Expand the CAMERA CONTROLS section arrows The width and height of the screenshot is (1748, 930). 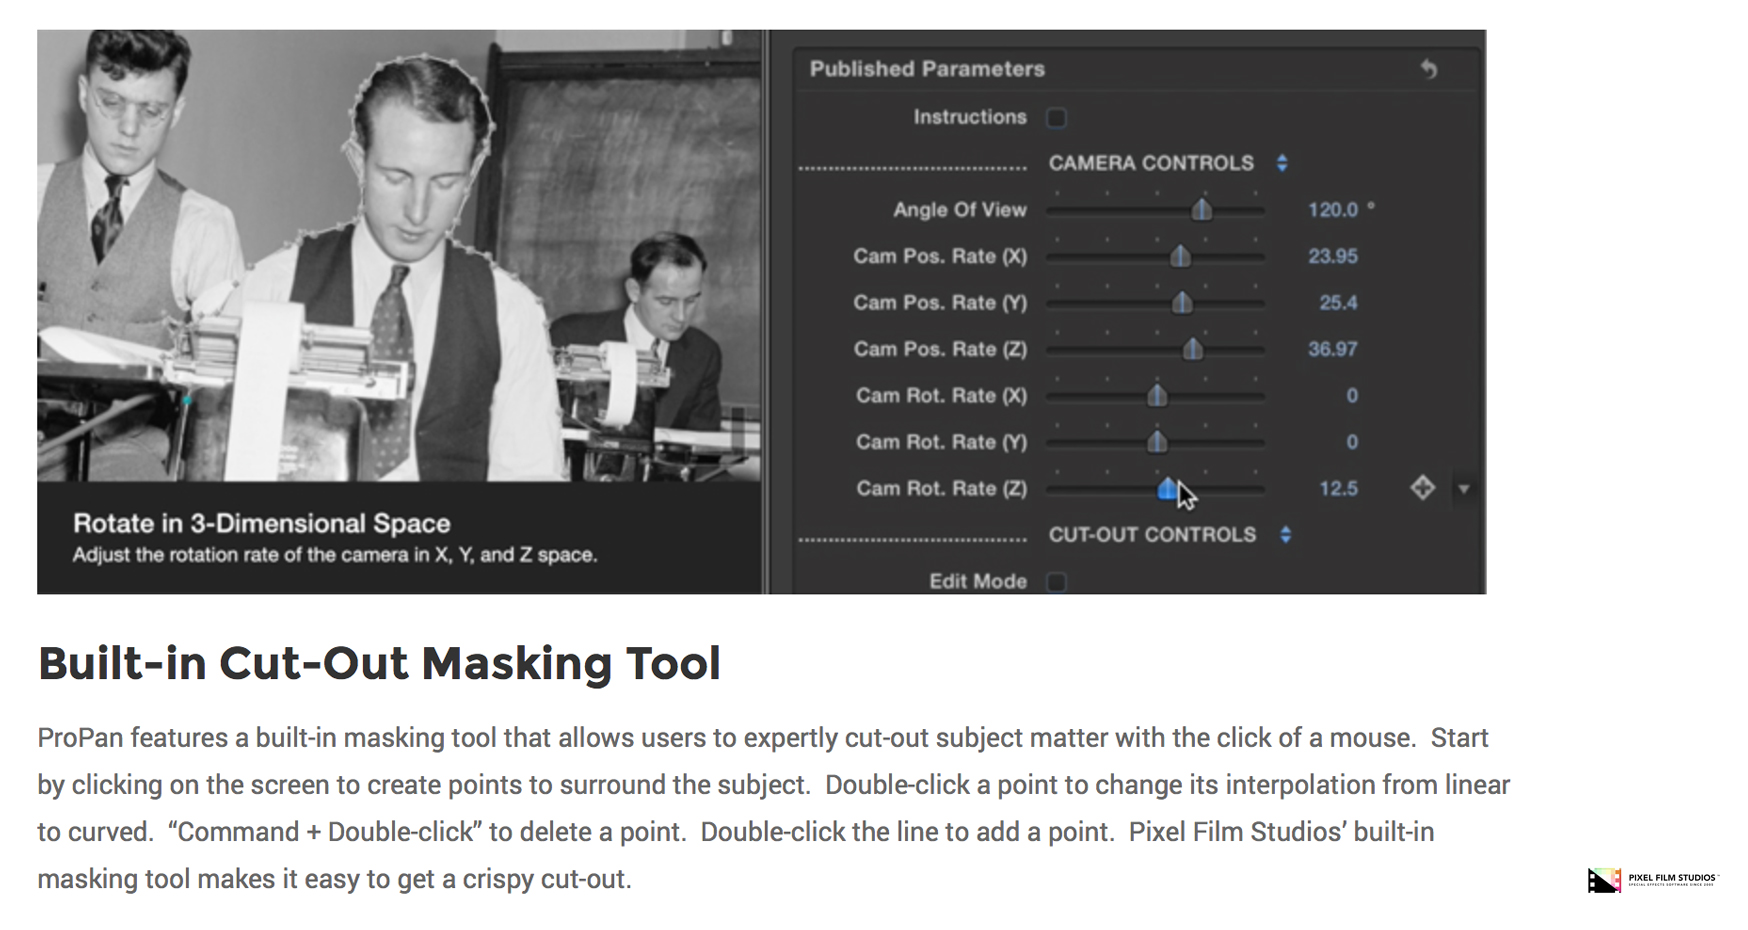pyautogui.click(x=1282, y=163)
